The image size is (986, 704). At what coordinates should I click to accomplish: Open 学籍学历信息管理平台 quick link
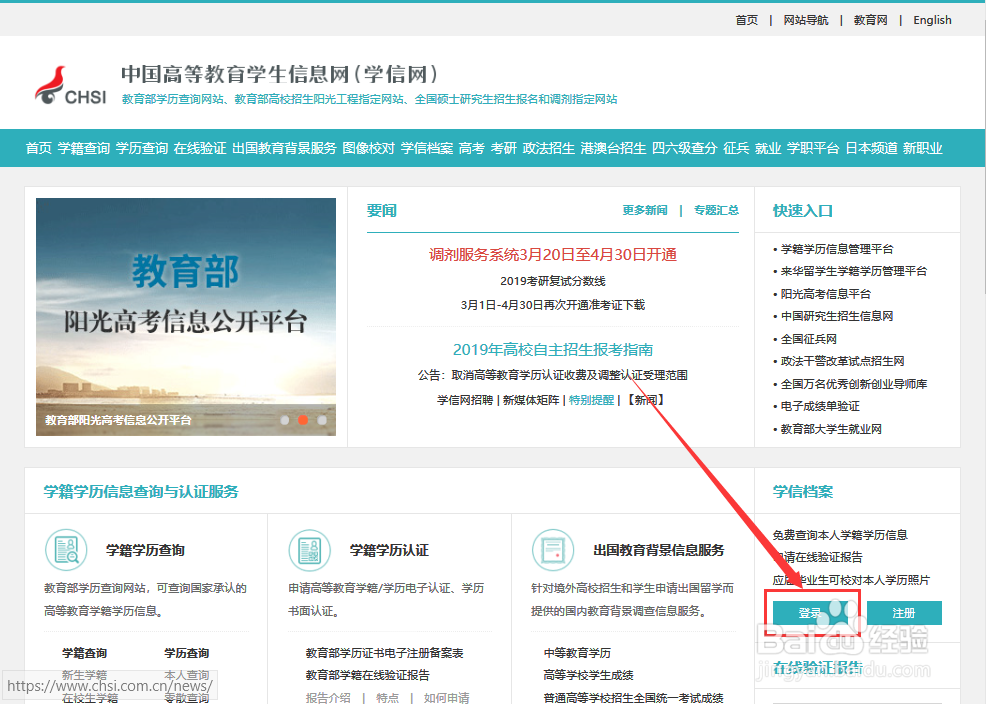(x=836, y=249)
